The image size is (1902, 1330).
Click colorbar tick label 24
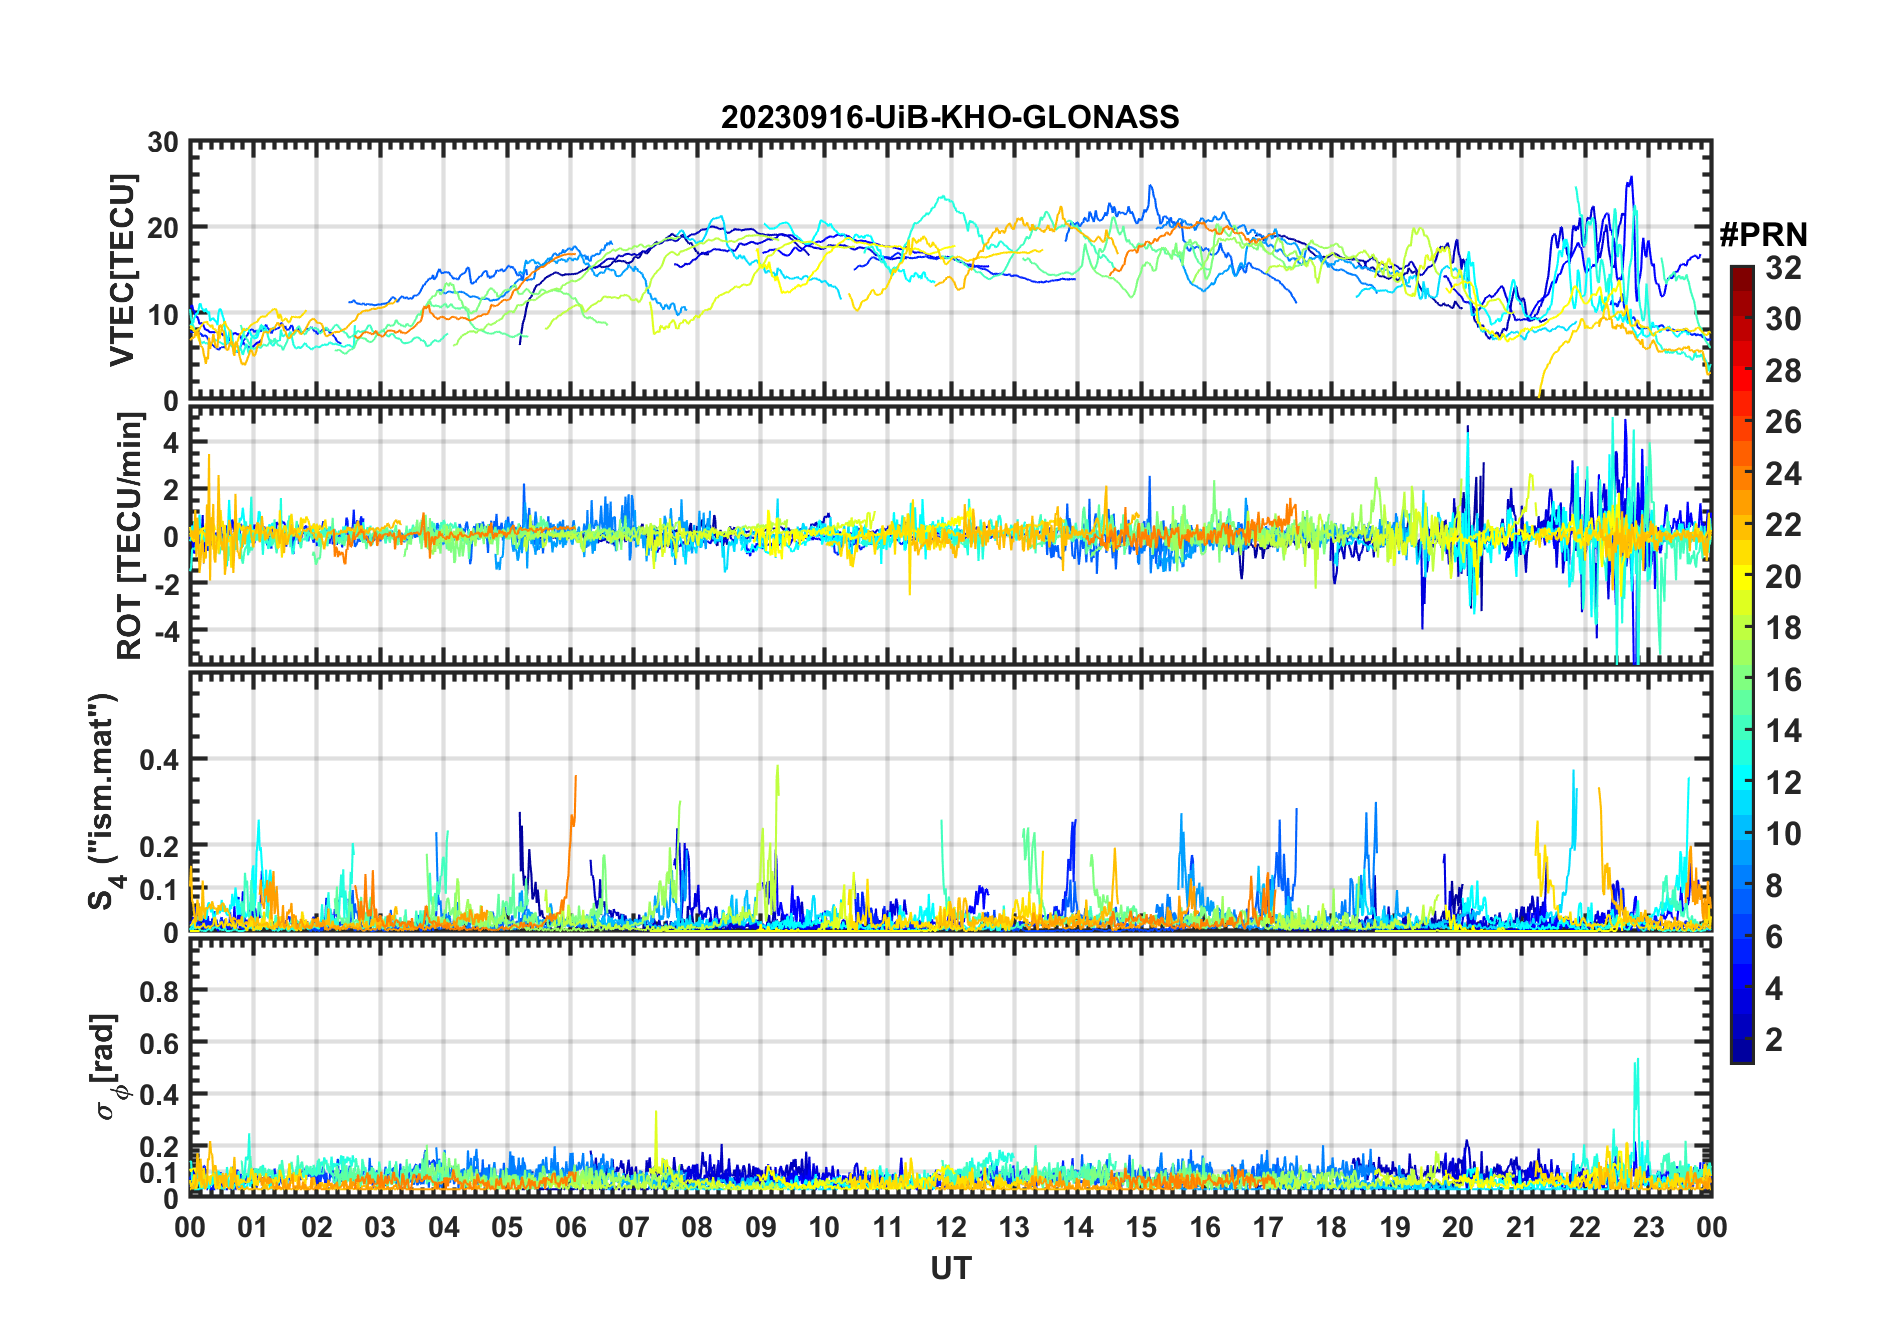pos(1783,474)
